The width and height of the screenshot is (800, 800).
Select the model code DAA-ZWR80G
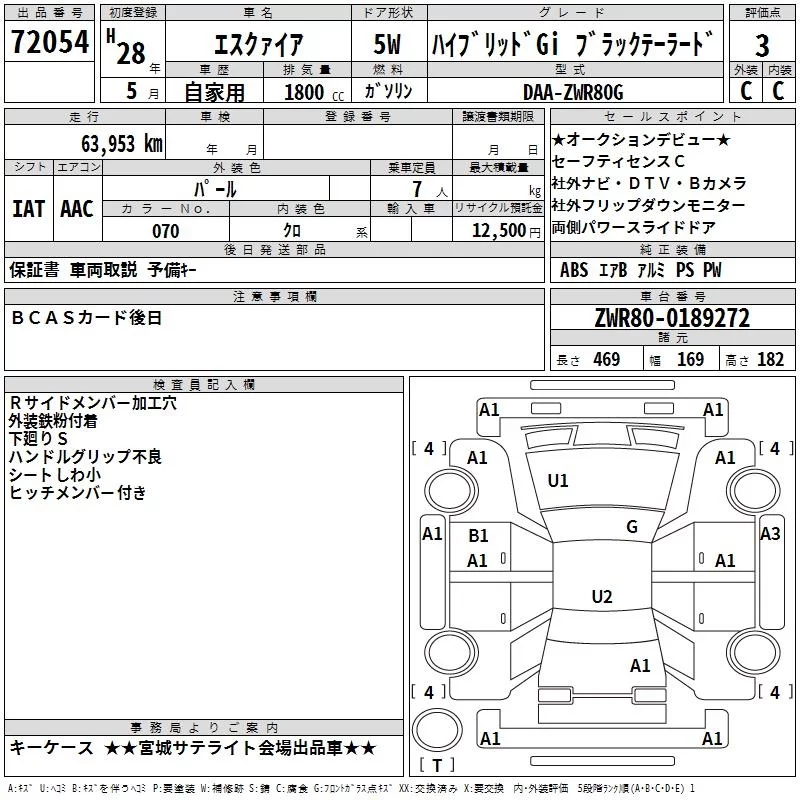[573, 92]
